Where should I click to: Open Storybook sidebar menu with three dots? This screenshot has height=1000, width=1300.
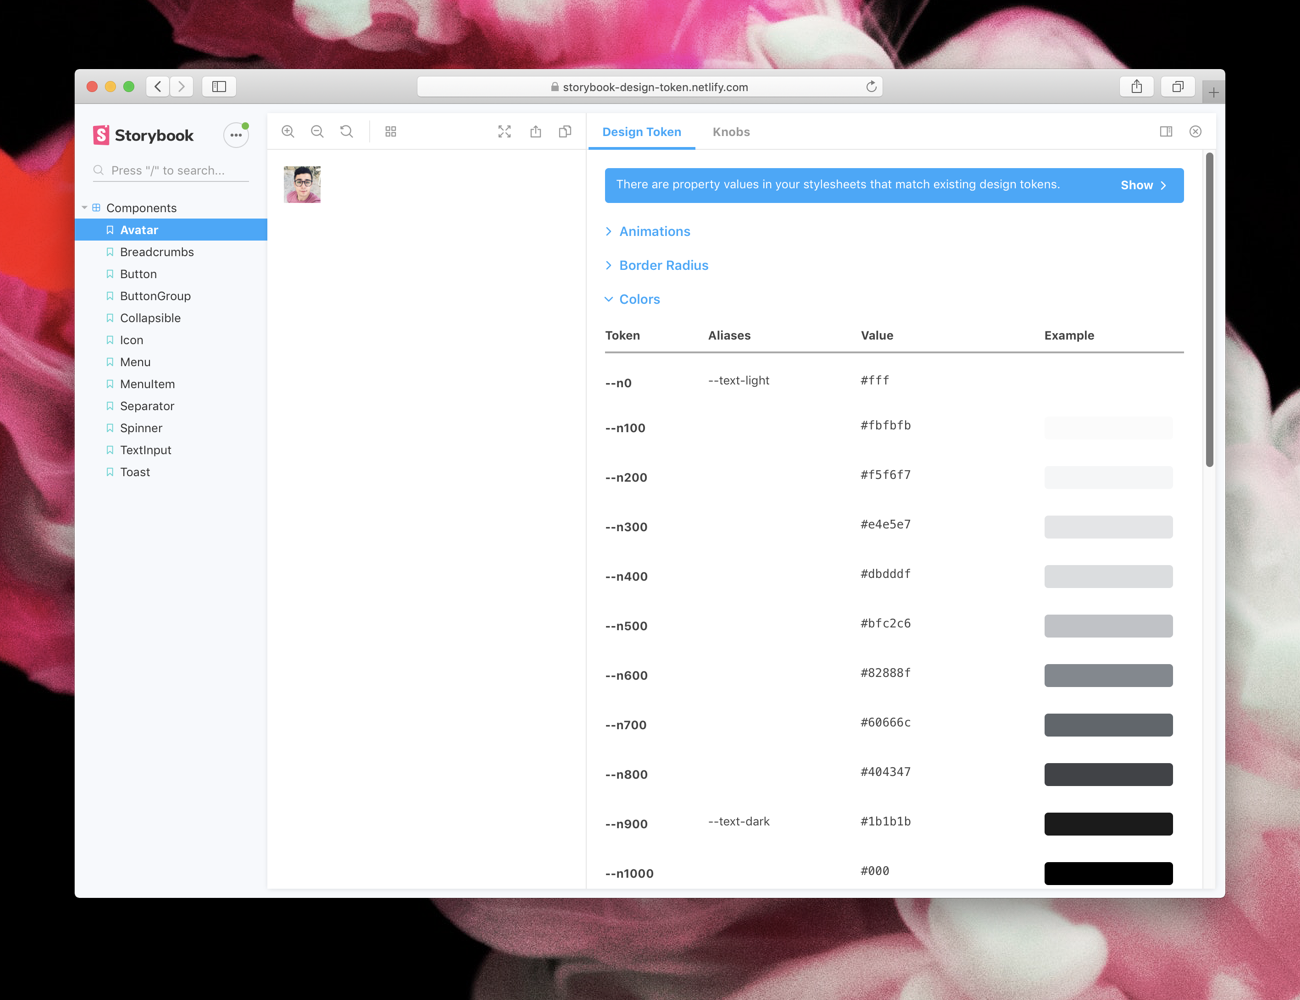point(236,135)
